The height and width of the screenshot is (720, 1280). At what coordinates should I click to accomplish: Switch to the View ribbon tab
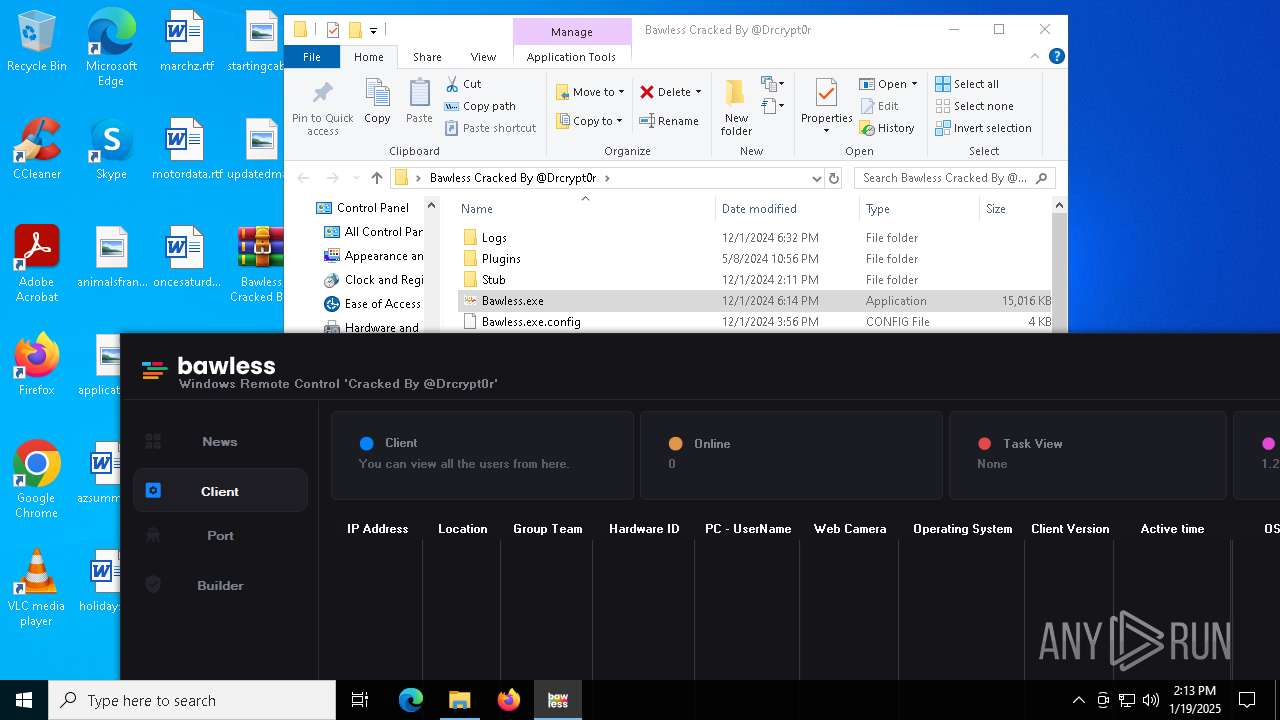click(483, 57)
